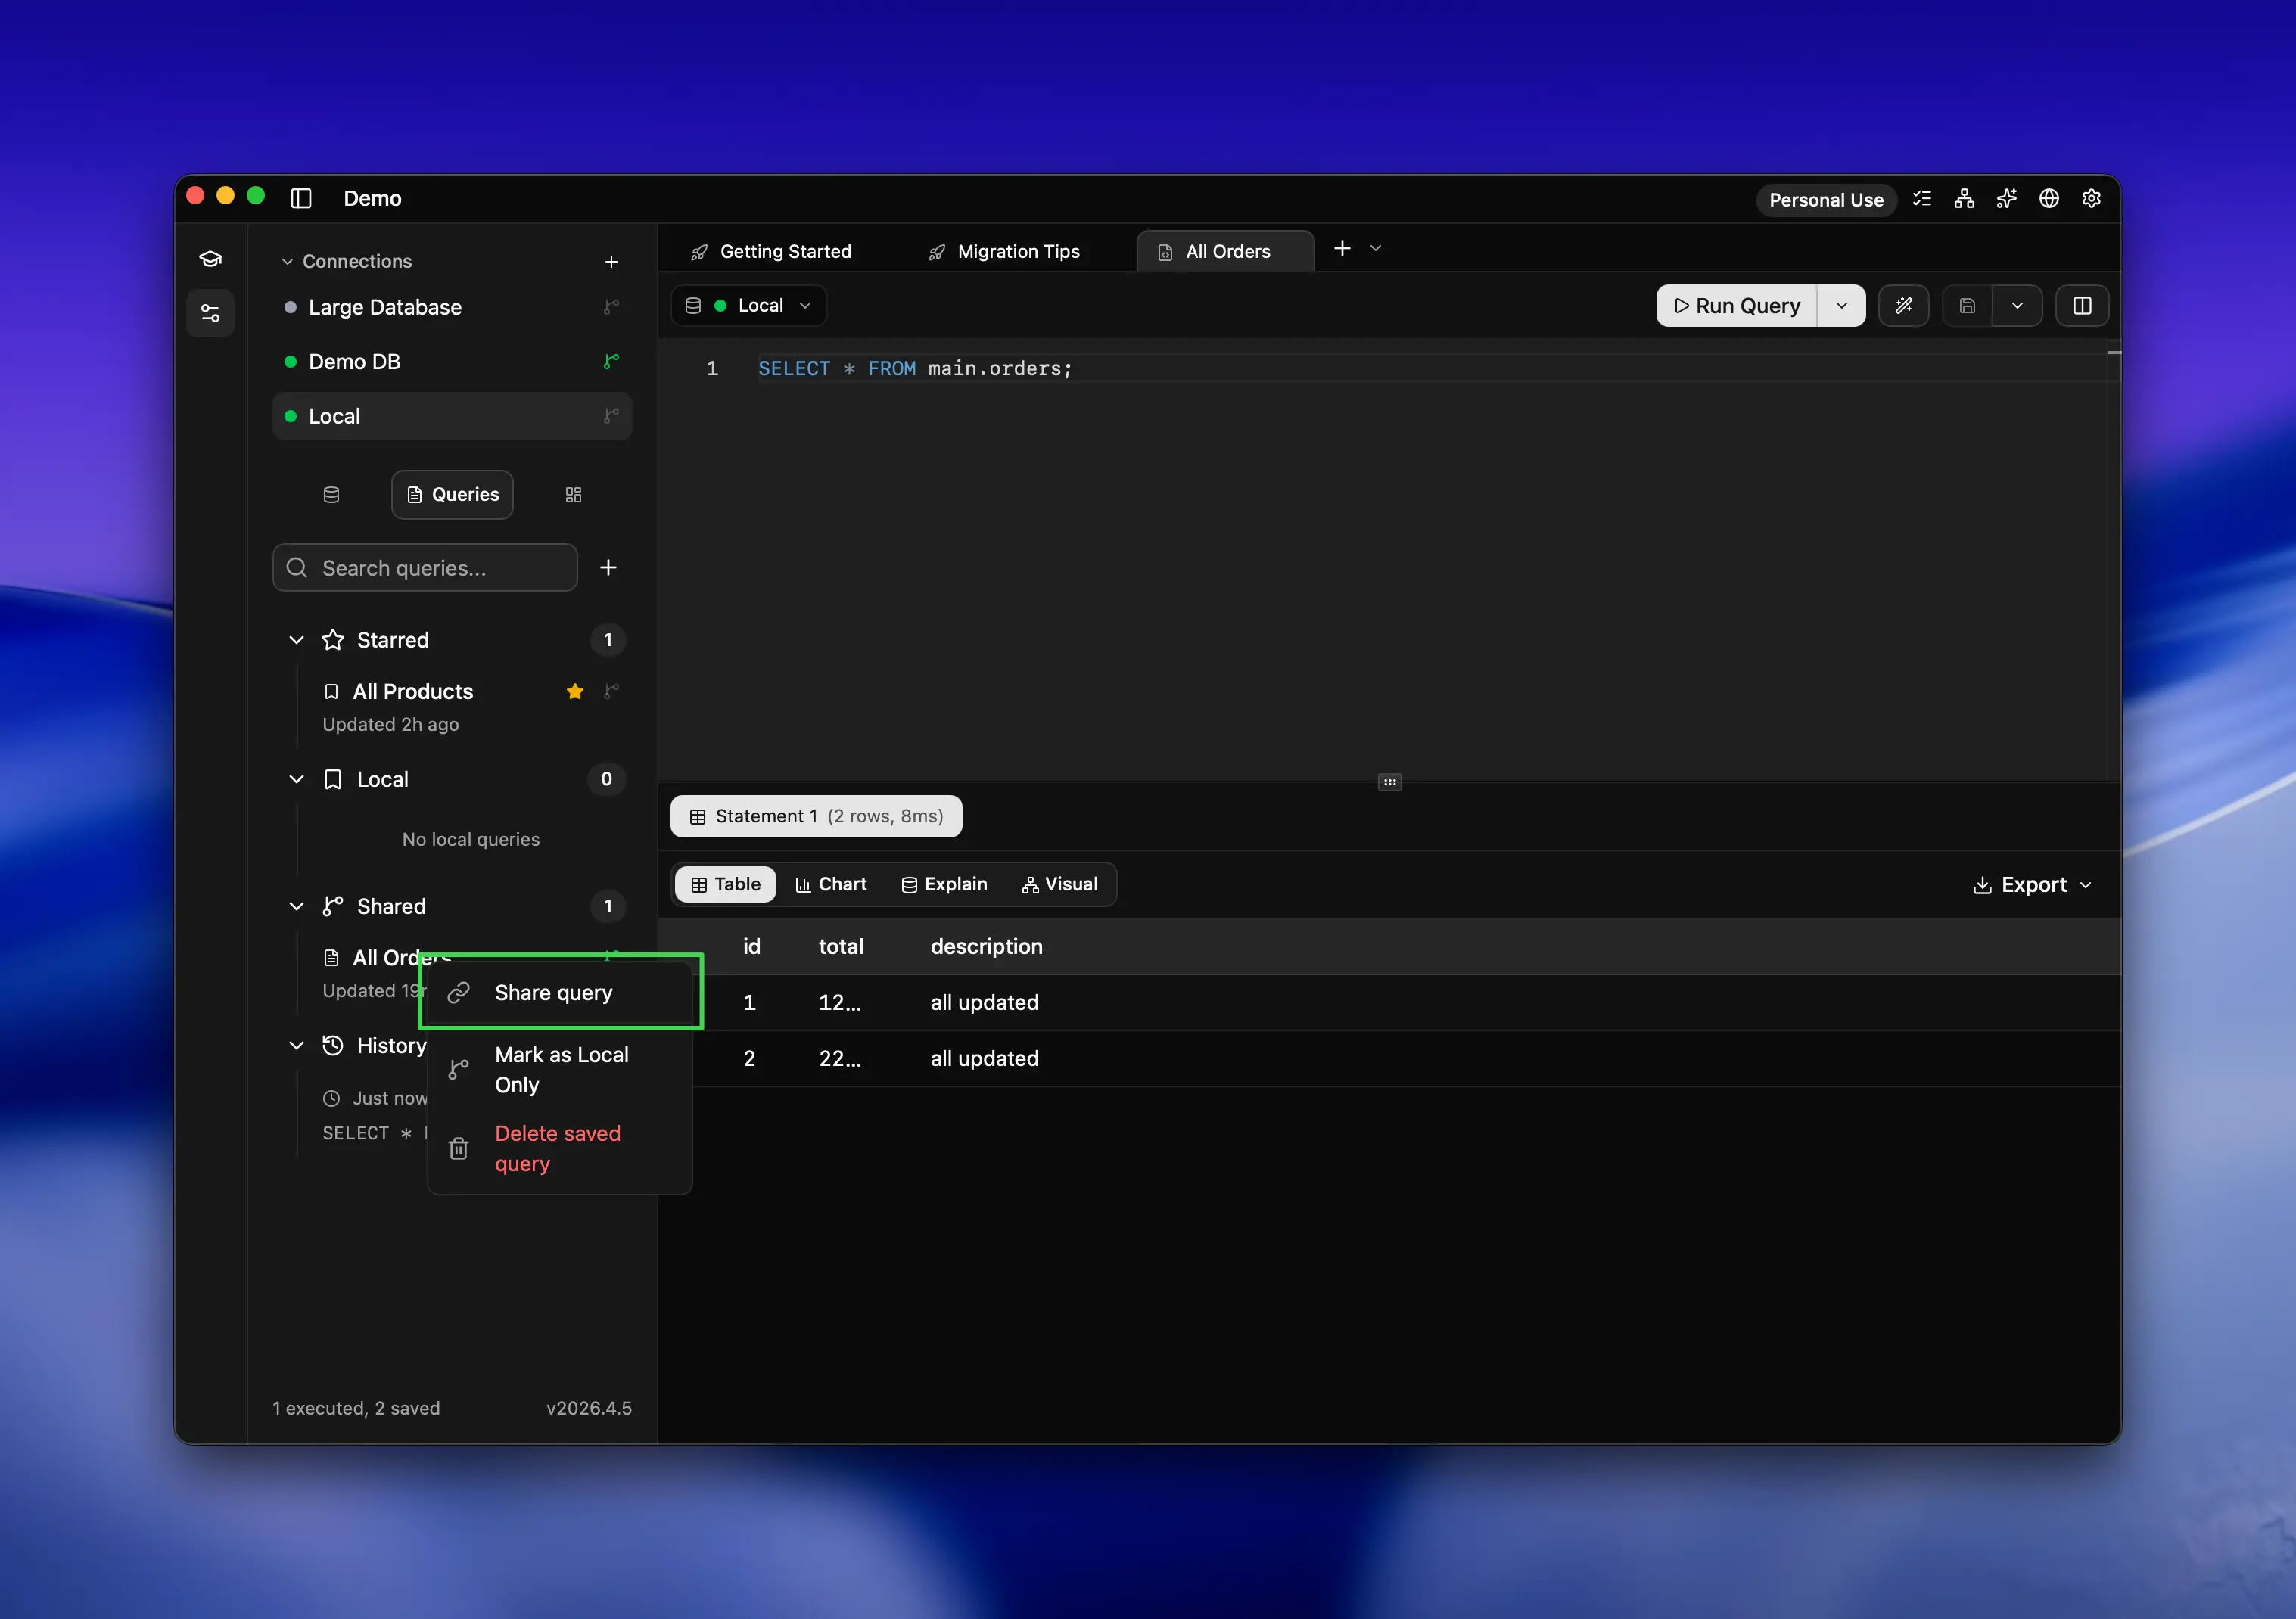The image size is (2296, 1619).
Task: Open the dashboard grid view icon in sidebar
Action: tap(573, 495)
